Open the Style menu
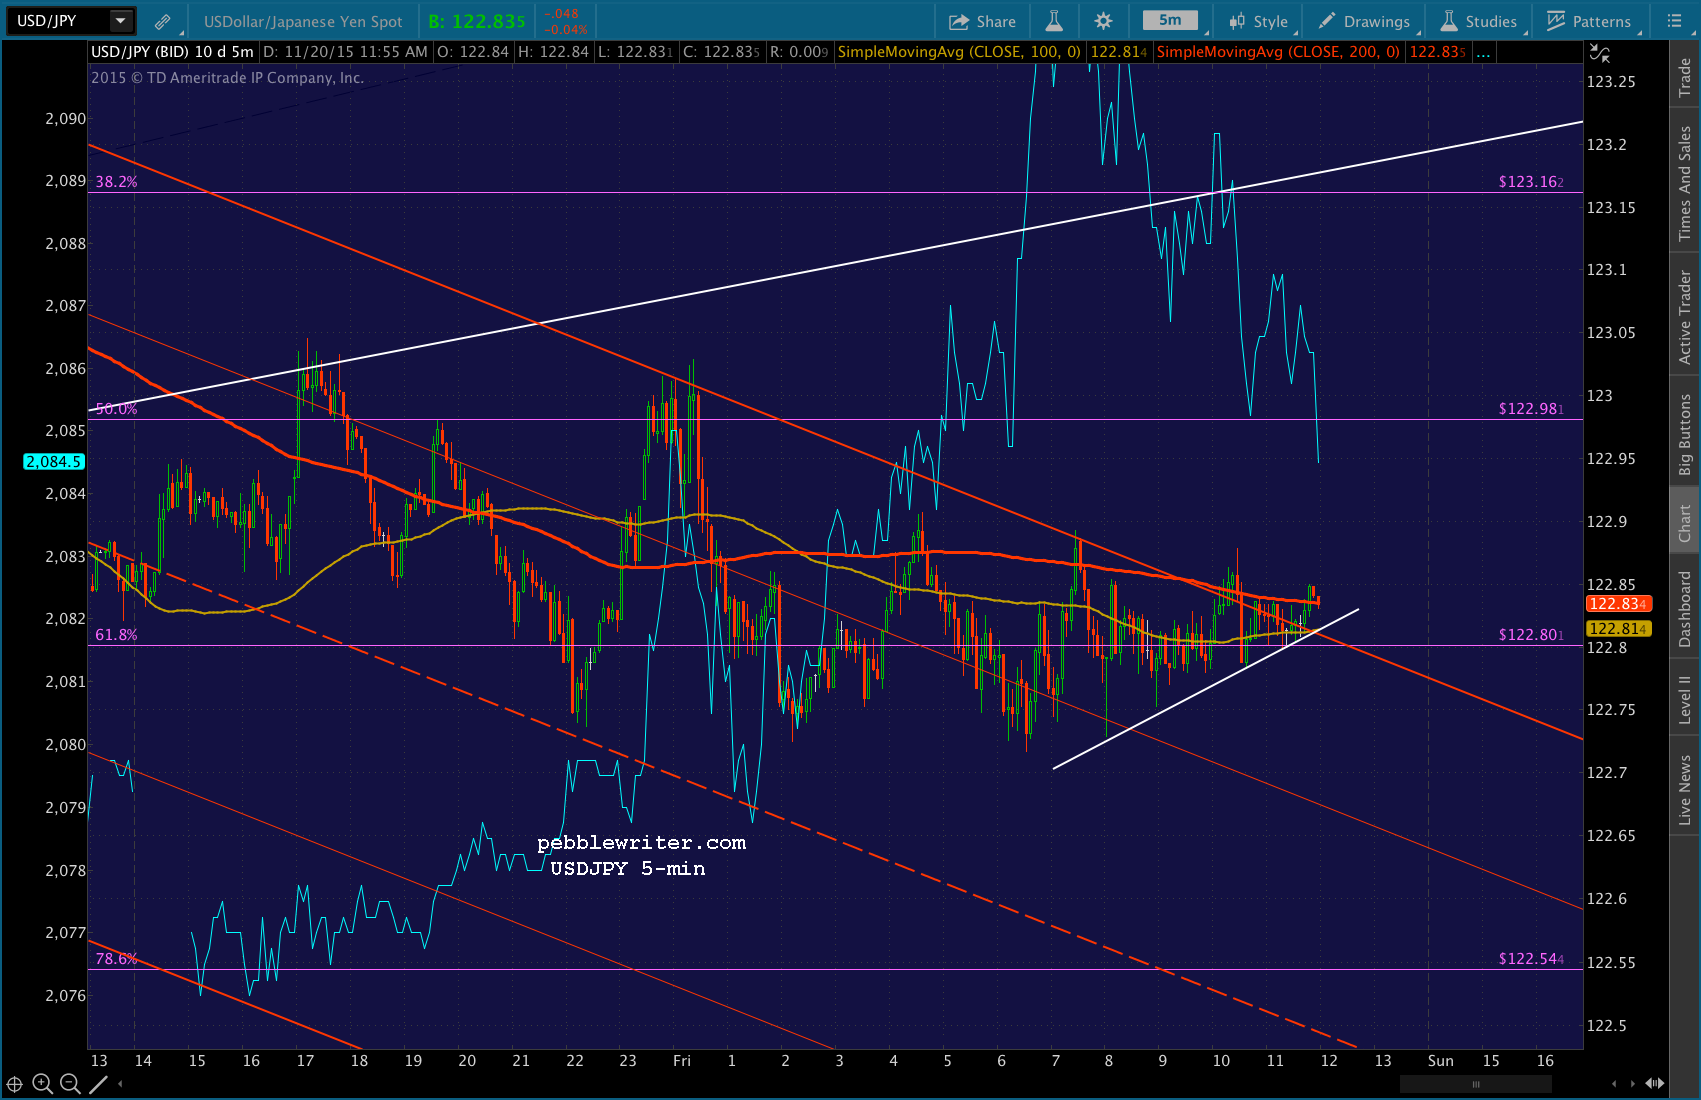The height and width of the screenshot is (1100, 1701). pos(1259,21)
